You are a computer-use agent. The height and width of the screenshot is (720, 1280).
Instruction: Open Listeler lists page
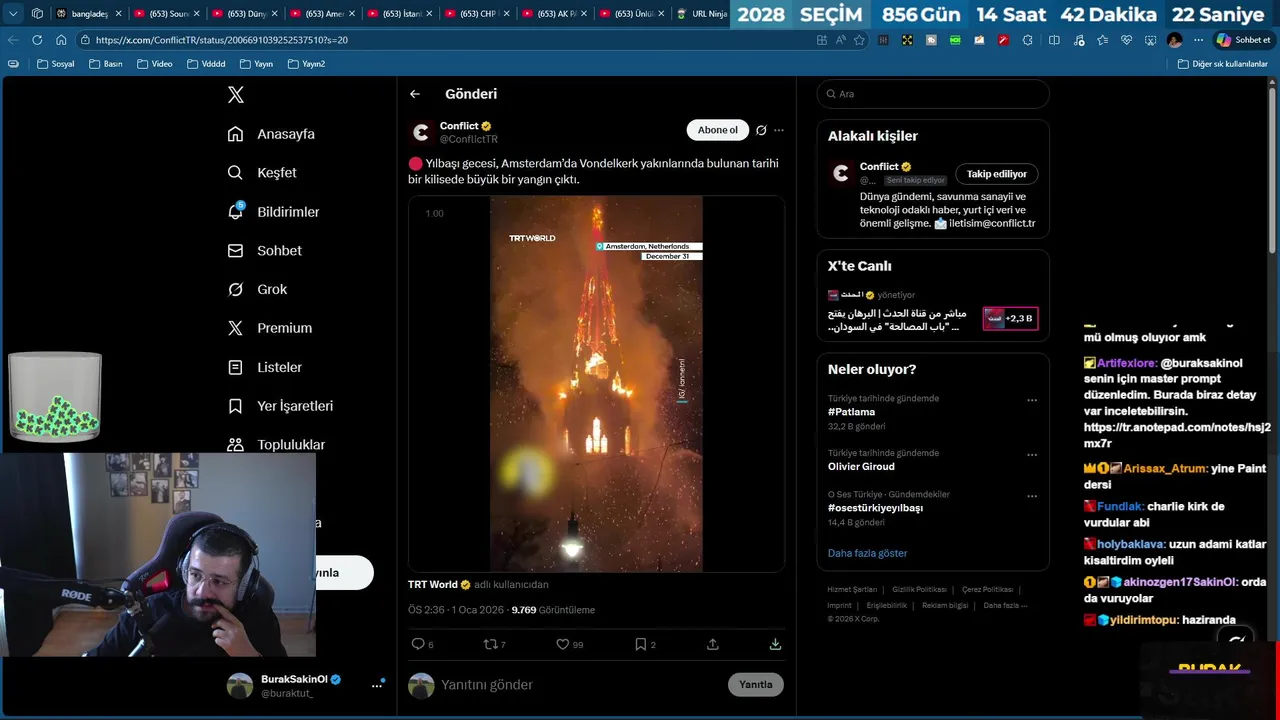(x=264, y=367)
